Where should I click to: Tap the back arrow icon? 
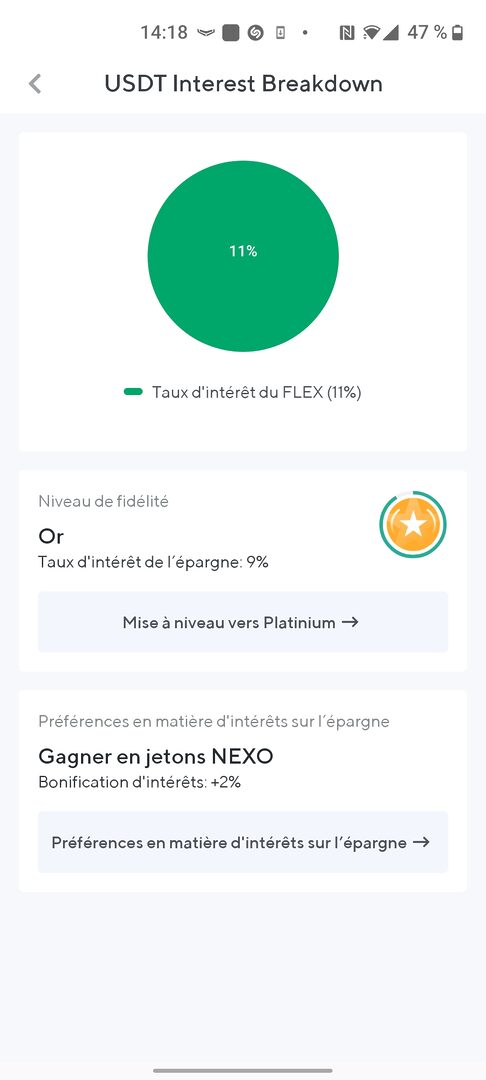35,84
